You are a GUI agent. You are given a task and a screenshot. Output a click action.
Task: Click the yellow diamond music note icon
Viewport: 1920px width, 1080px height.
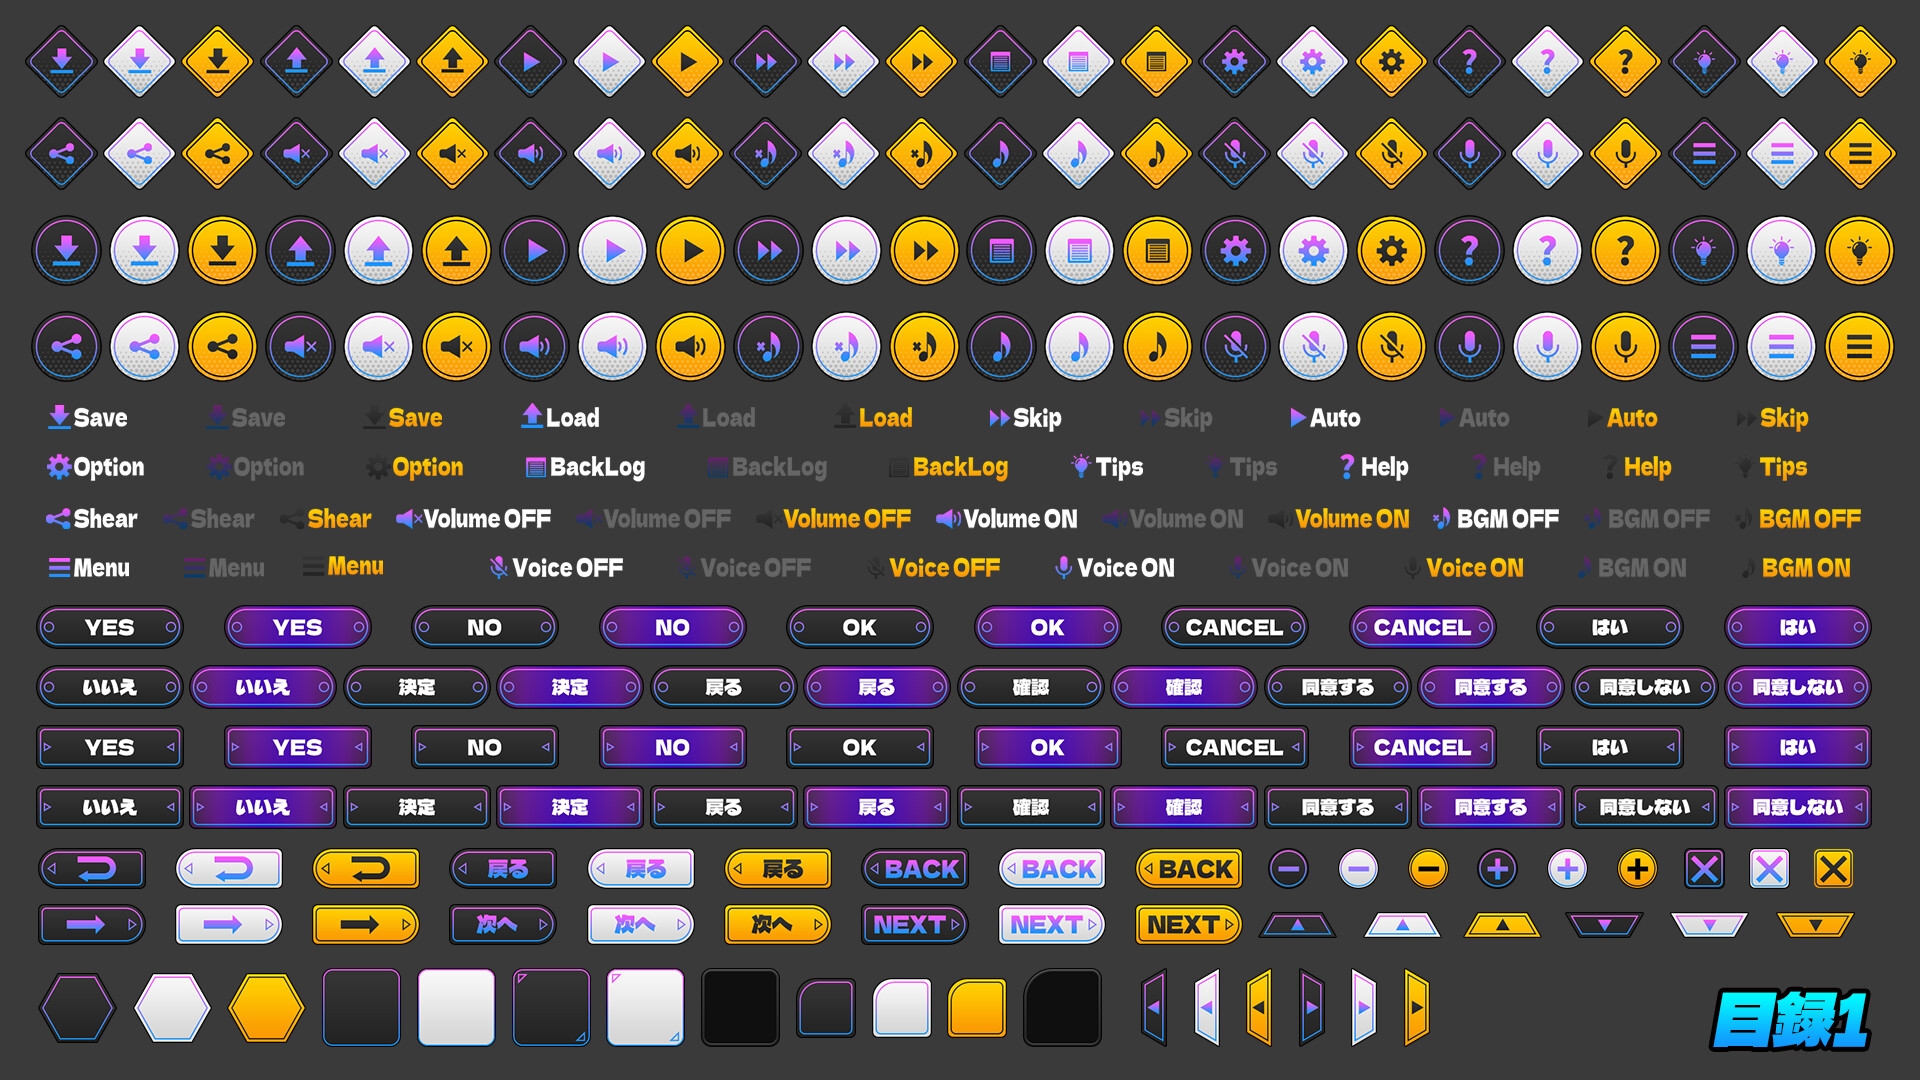pos(1157,154)
